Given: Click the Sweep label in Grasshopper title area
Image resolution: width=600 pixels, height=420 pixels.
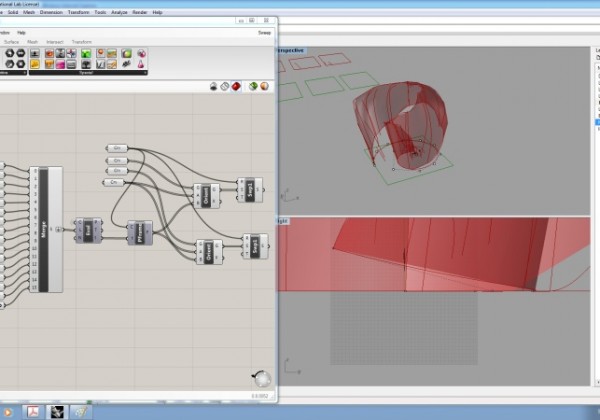Looking at the screenshot, I should coord(264,32).
